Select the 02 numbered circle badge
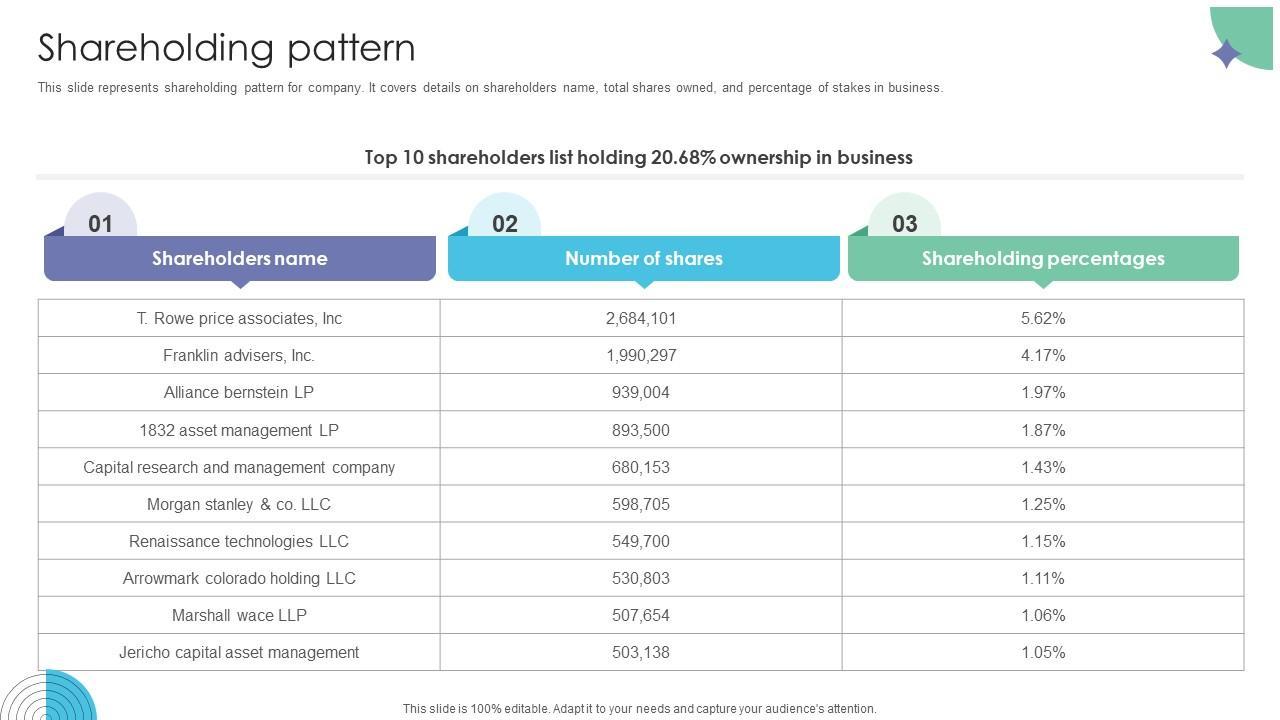Image resolution: width=1280 pixels, height=720 pixels. 505,222
